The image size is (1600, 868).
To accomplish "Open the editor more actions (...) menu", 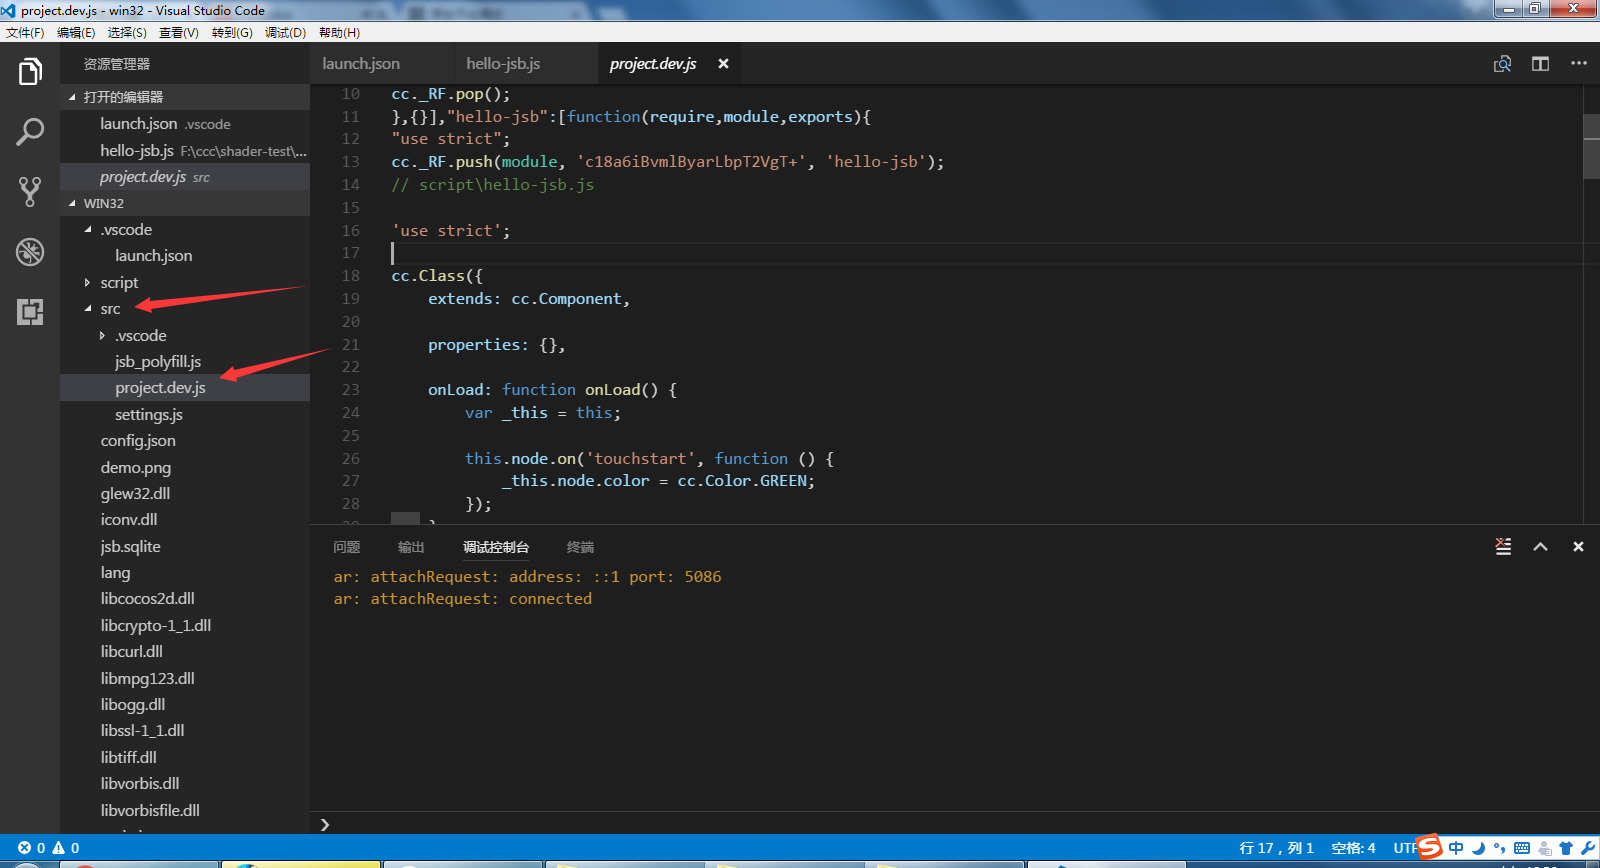I will tap(1579, 63).
